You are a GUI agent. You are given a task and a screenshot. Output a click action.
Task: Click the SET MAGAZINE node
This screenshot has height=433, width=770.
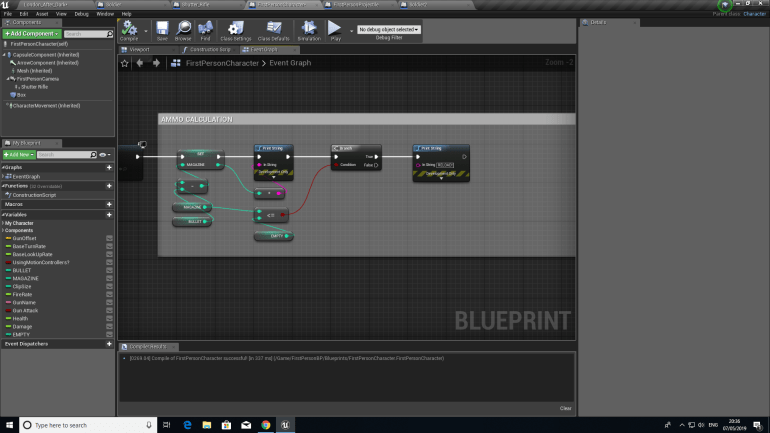click(200, 160)
